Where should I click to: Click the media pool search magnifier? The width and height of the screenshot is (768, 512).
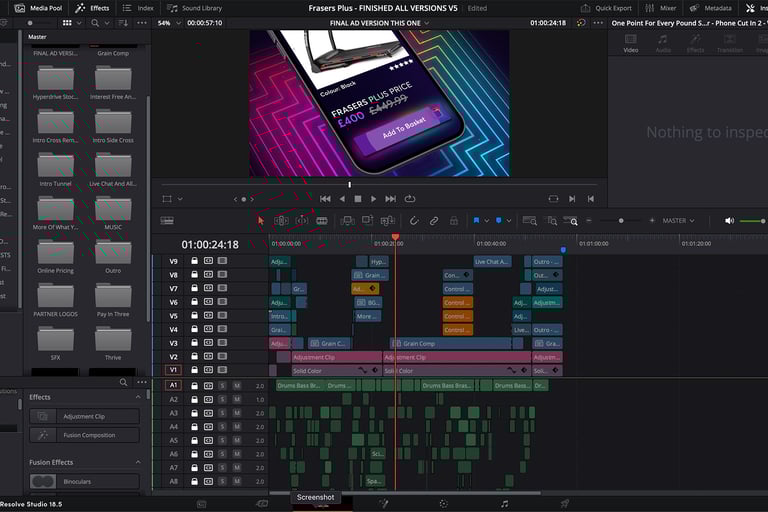95,23
